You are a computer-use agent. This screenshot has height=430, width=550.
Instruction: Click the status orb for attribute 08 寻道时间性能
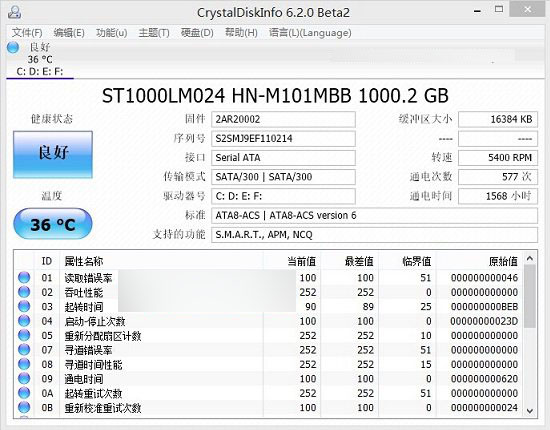coord(24,364)
